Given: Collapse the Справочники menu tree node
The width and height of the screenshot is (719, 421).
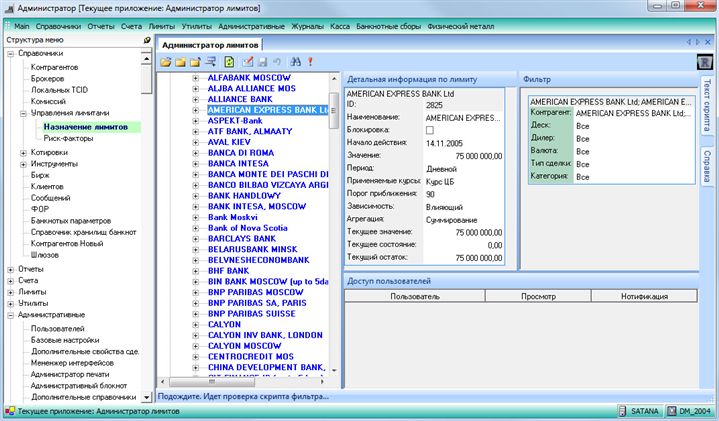Looking at the screenshot, I should coord(11,54).
